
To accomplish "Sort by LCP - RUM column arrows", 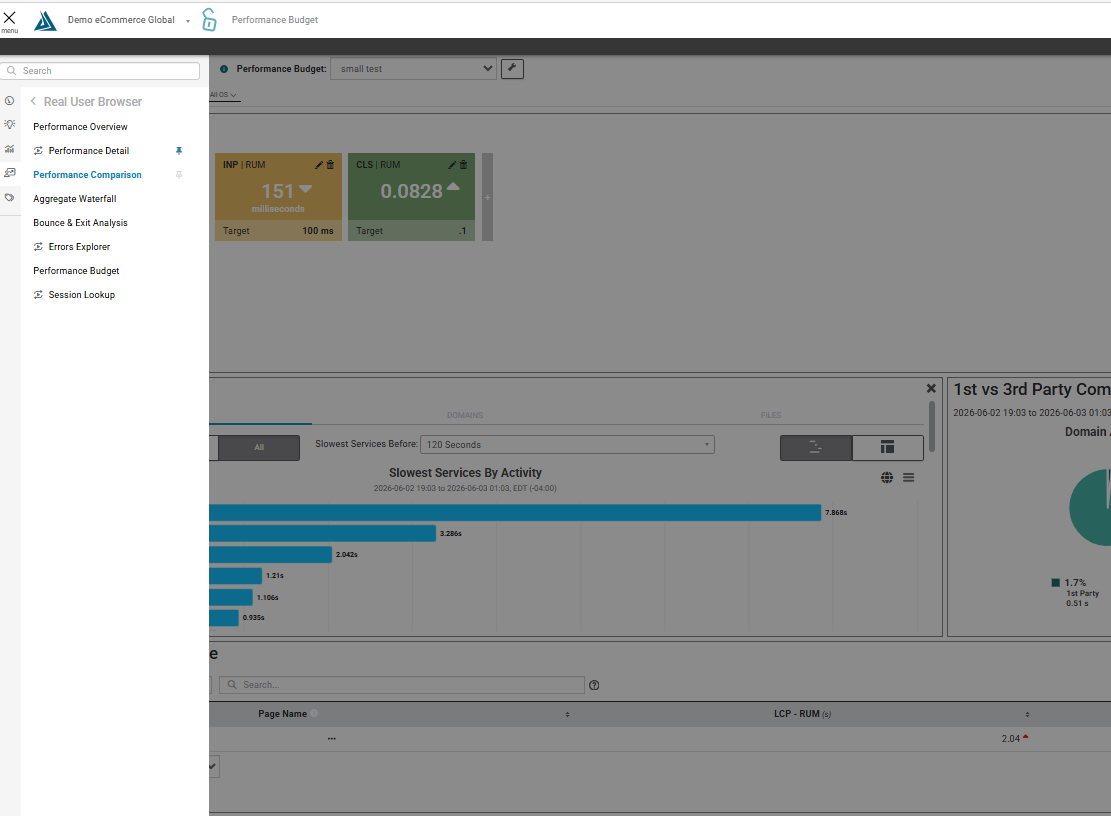I will (x=1027, y=715).
